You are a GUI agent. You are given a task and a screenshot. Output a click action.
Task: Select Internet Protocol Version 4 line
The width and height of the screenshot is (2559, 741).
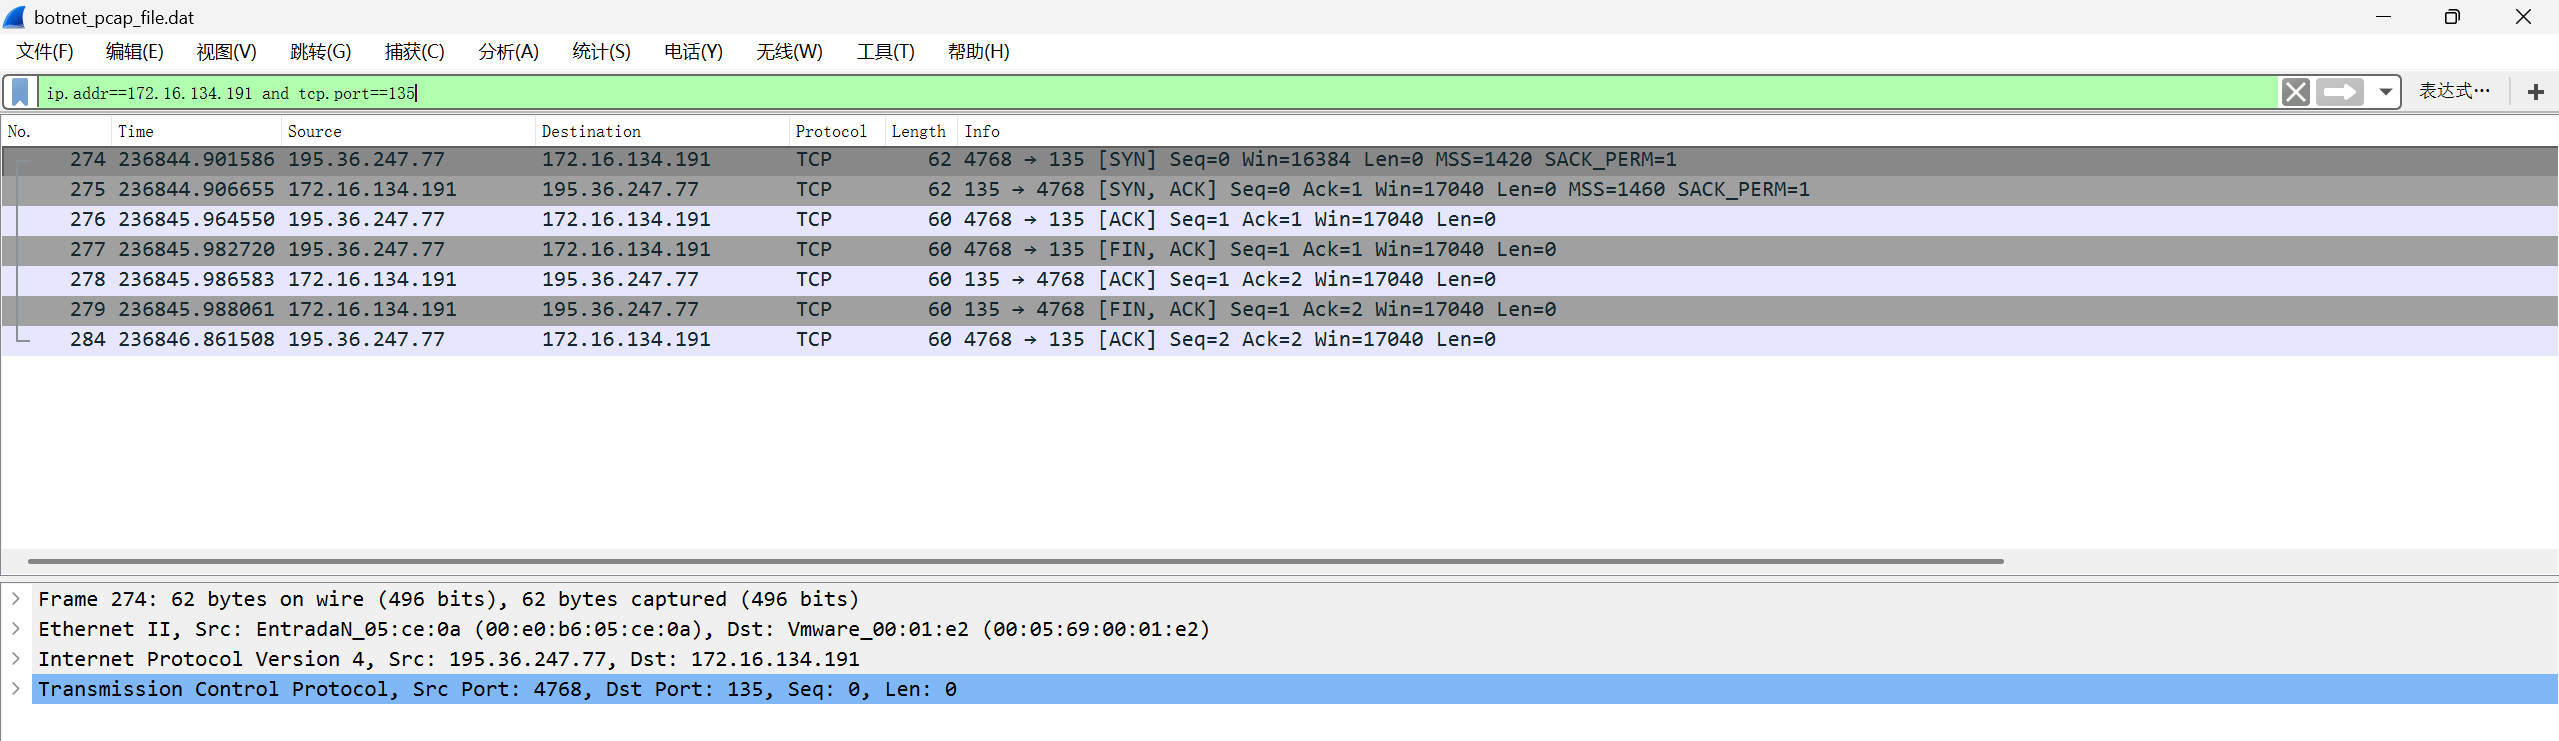[x=1295, y=659]
